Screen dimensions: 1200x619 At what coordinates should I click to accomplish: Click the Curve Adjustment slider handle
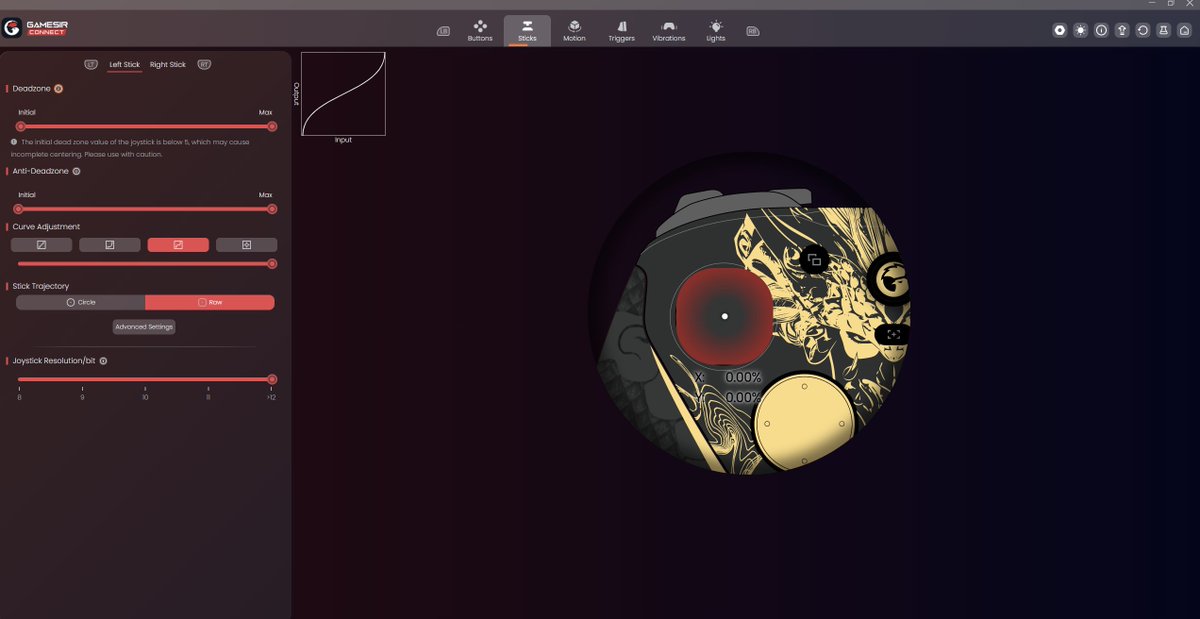pos(272,264)
